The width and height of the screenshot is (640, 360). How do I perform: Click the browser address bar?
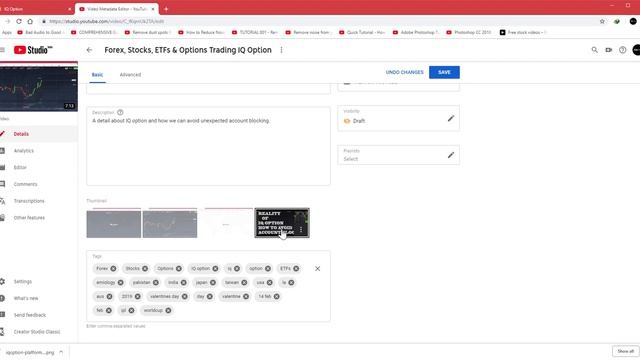pos(318,21)
